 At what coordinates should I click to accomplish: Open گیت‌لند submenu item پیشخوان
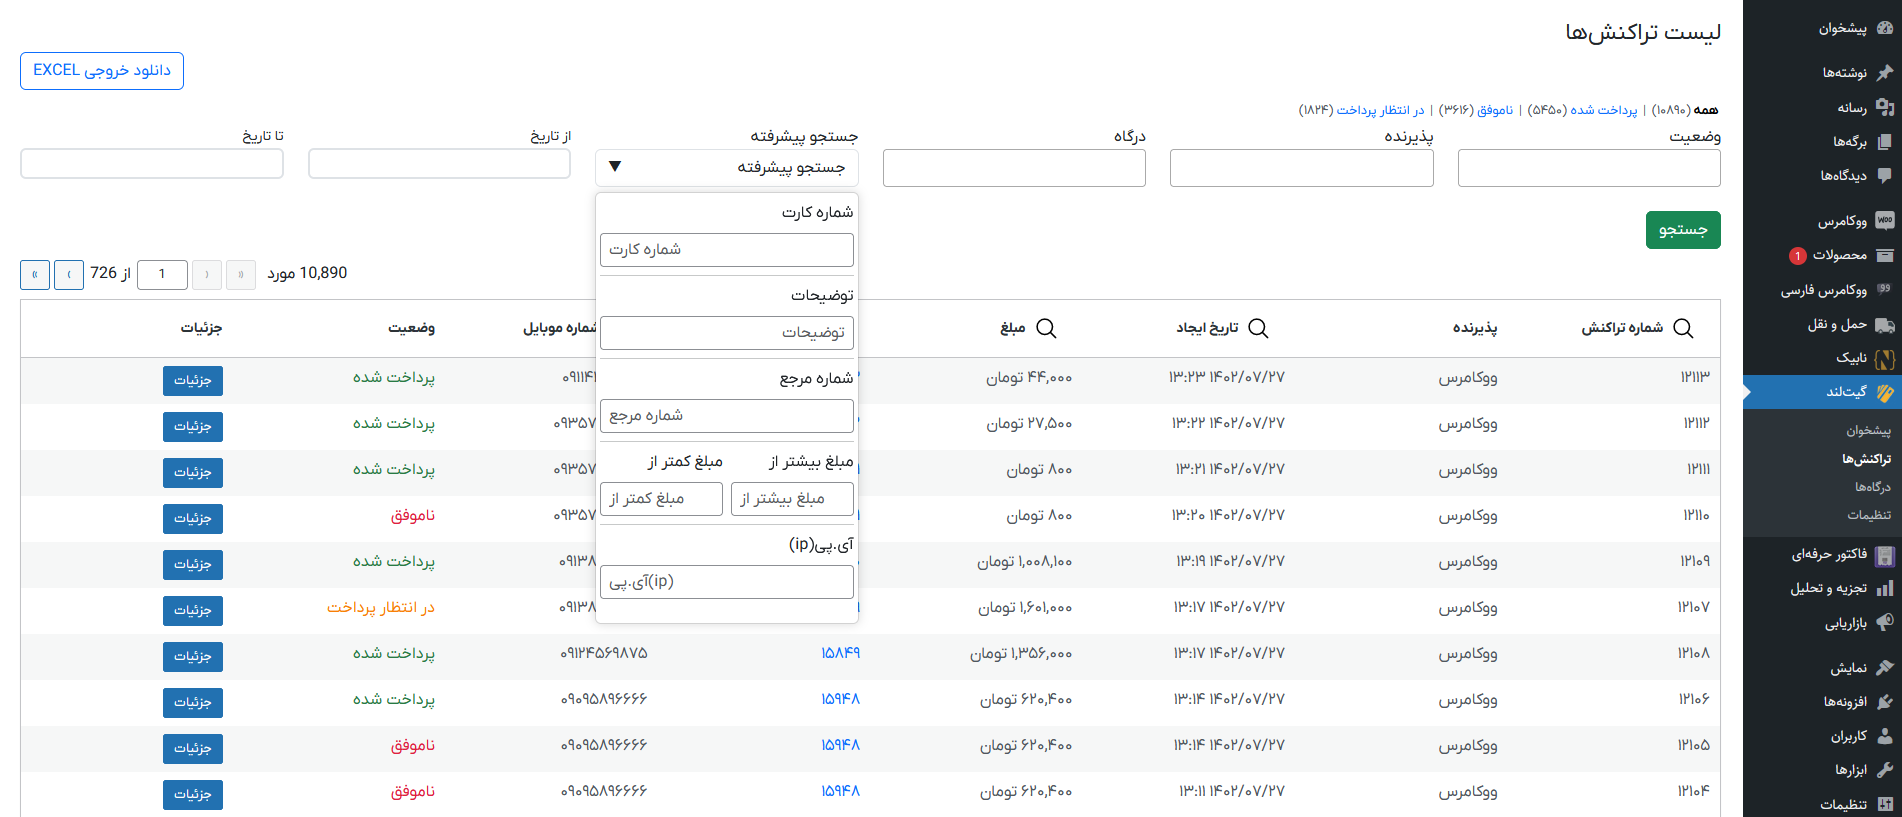coord(1868,430)
